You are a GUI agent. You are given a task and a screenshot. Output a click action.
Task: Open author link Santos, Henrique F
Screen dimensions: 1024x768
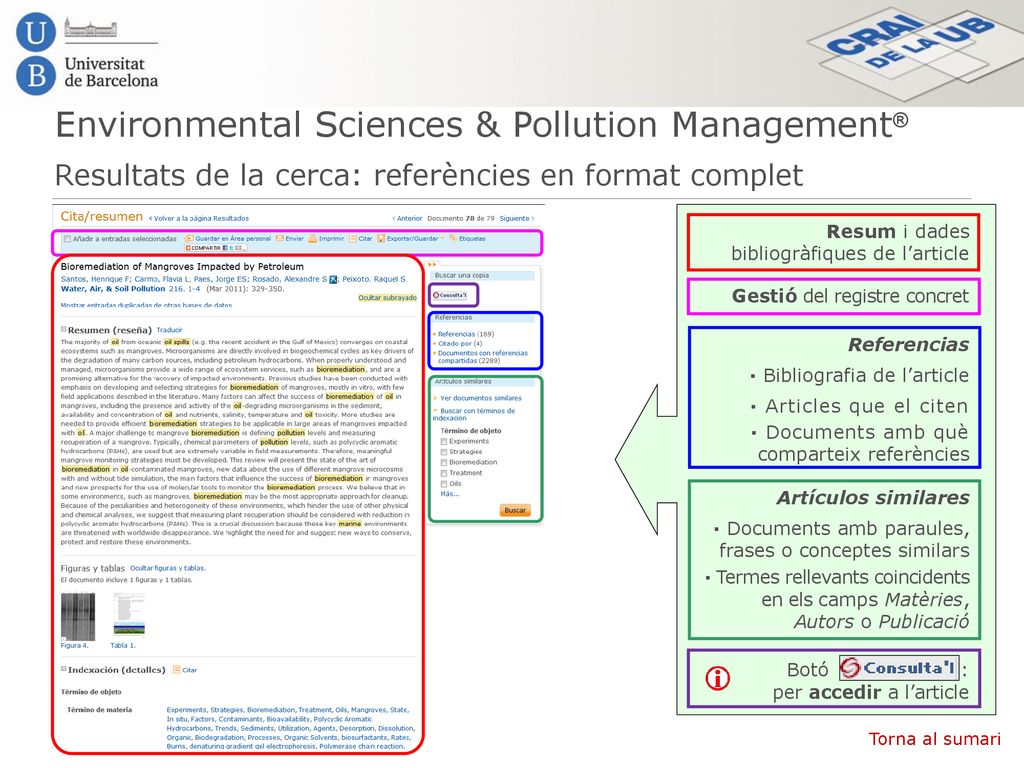(95, 280)
